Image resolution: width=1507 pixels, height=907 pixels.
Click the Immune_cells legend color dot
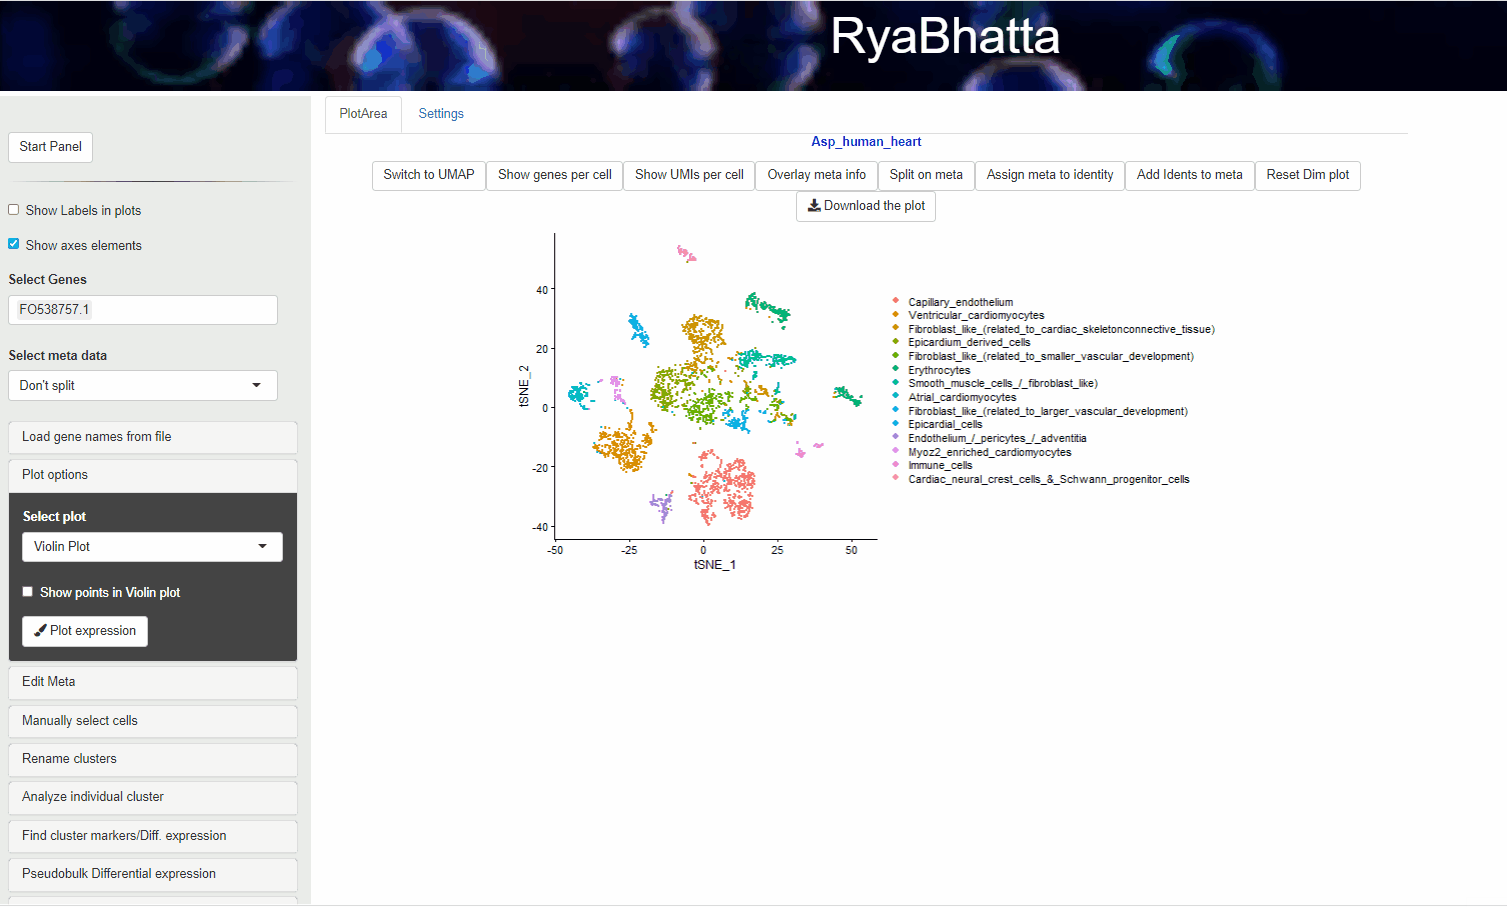coord(895,465)
